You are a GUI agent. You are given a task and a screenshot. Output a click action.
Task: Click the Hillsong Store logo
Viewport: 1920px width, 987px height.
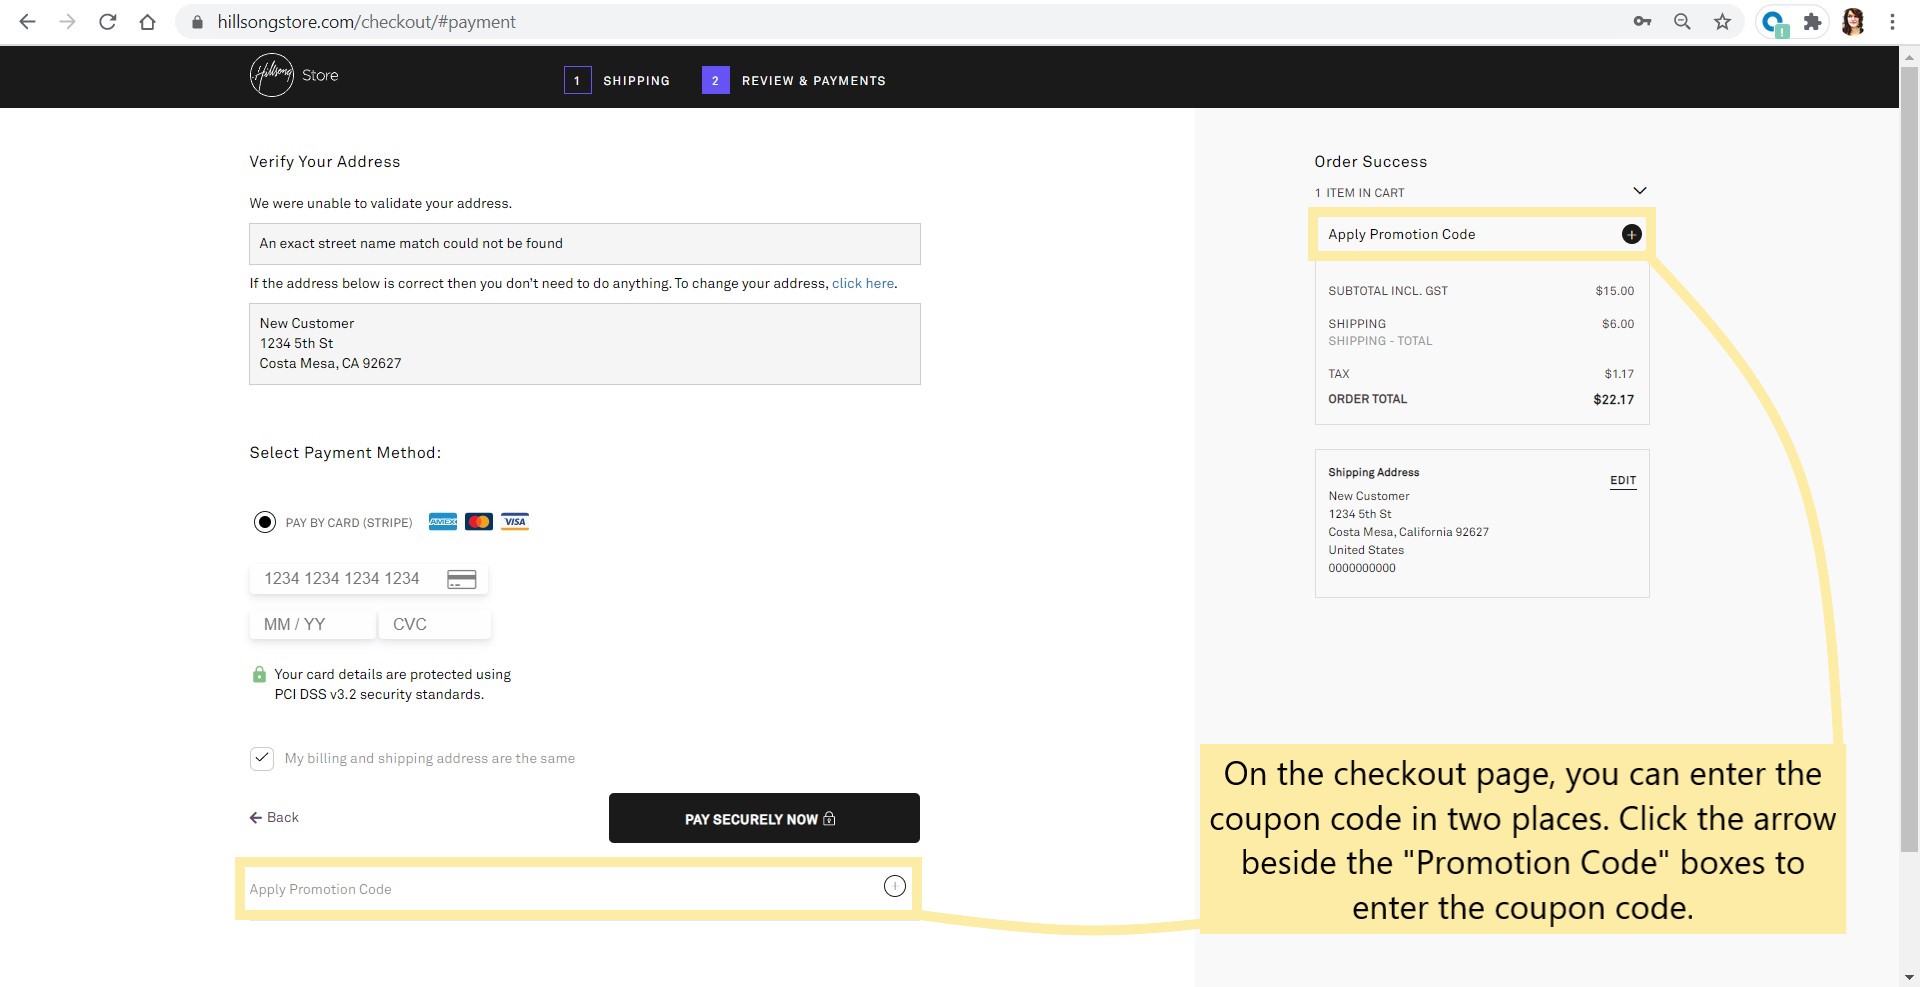[293, 75]
